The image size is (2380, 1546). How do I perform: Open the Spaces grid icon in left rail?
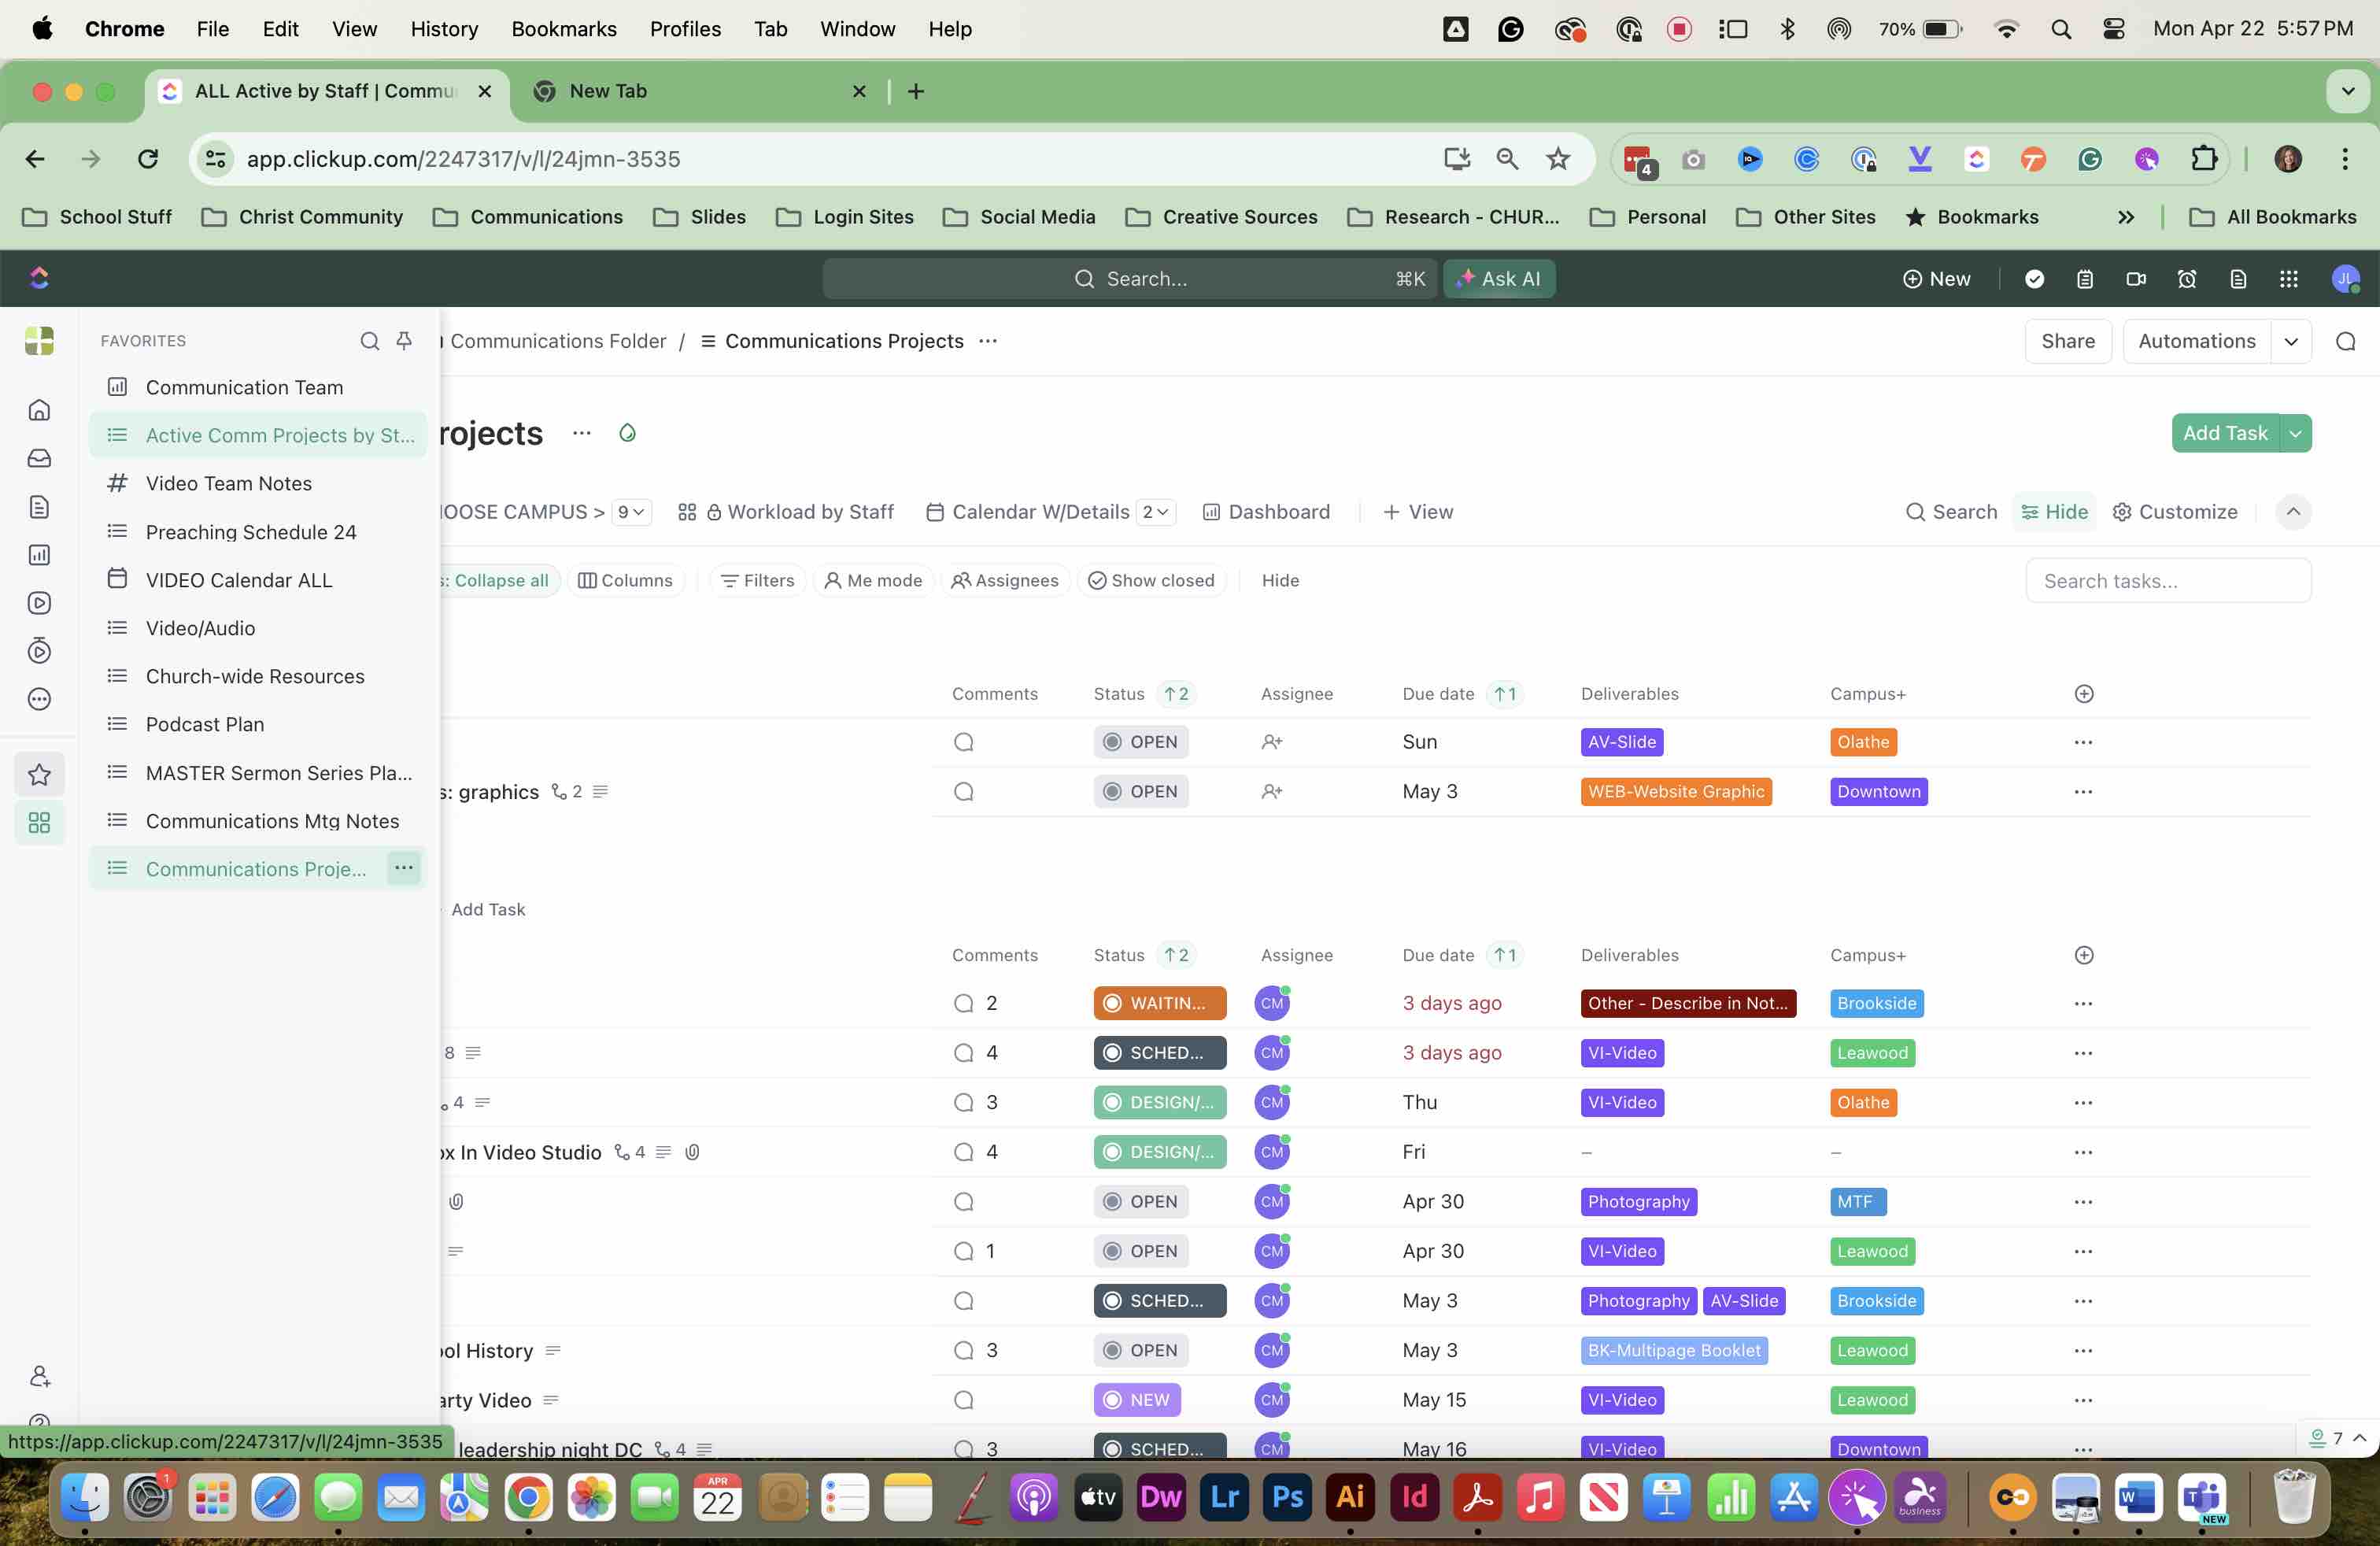coord(39,823)
